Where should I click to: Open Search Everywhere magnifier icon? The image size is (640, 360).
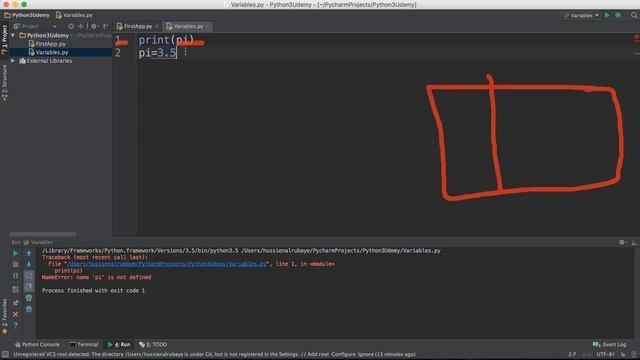tap(634, 15)
